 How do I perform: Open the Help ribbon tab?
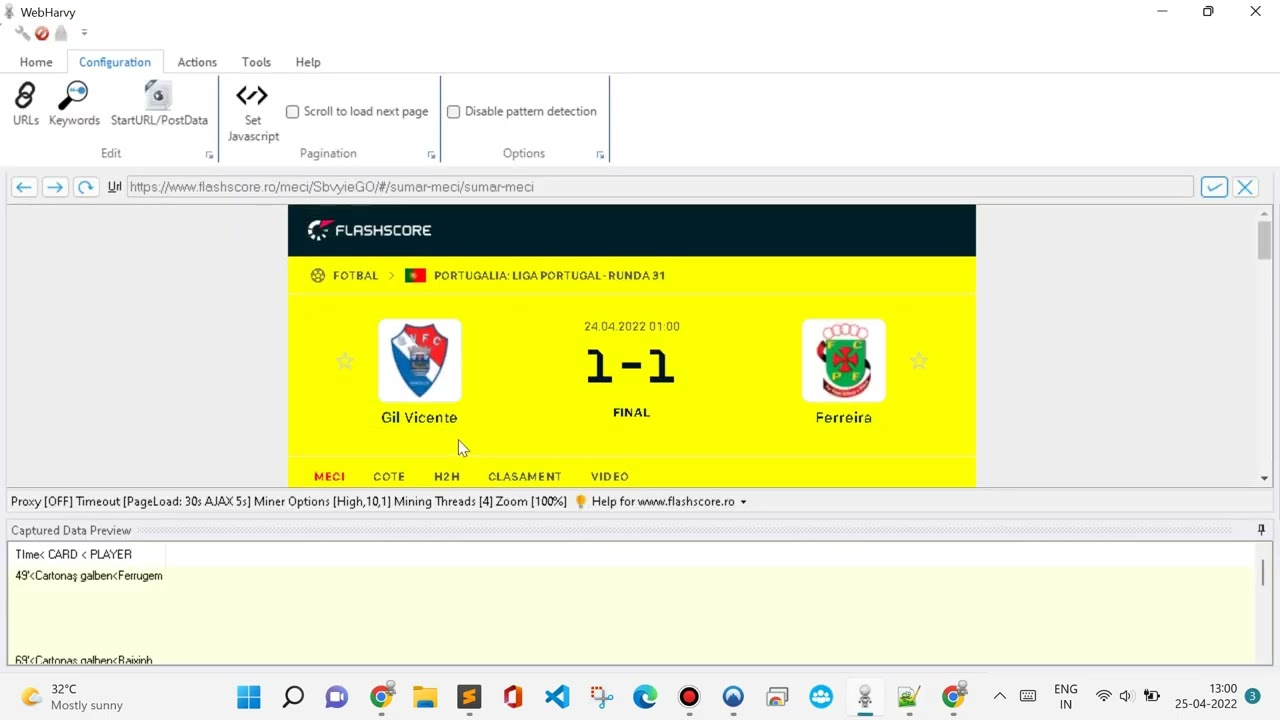(308, 62)
